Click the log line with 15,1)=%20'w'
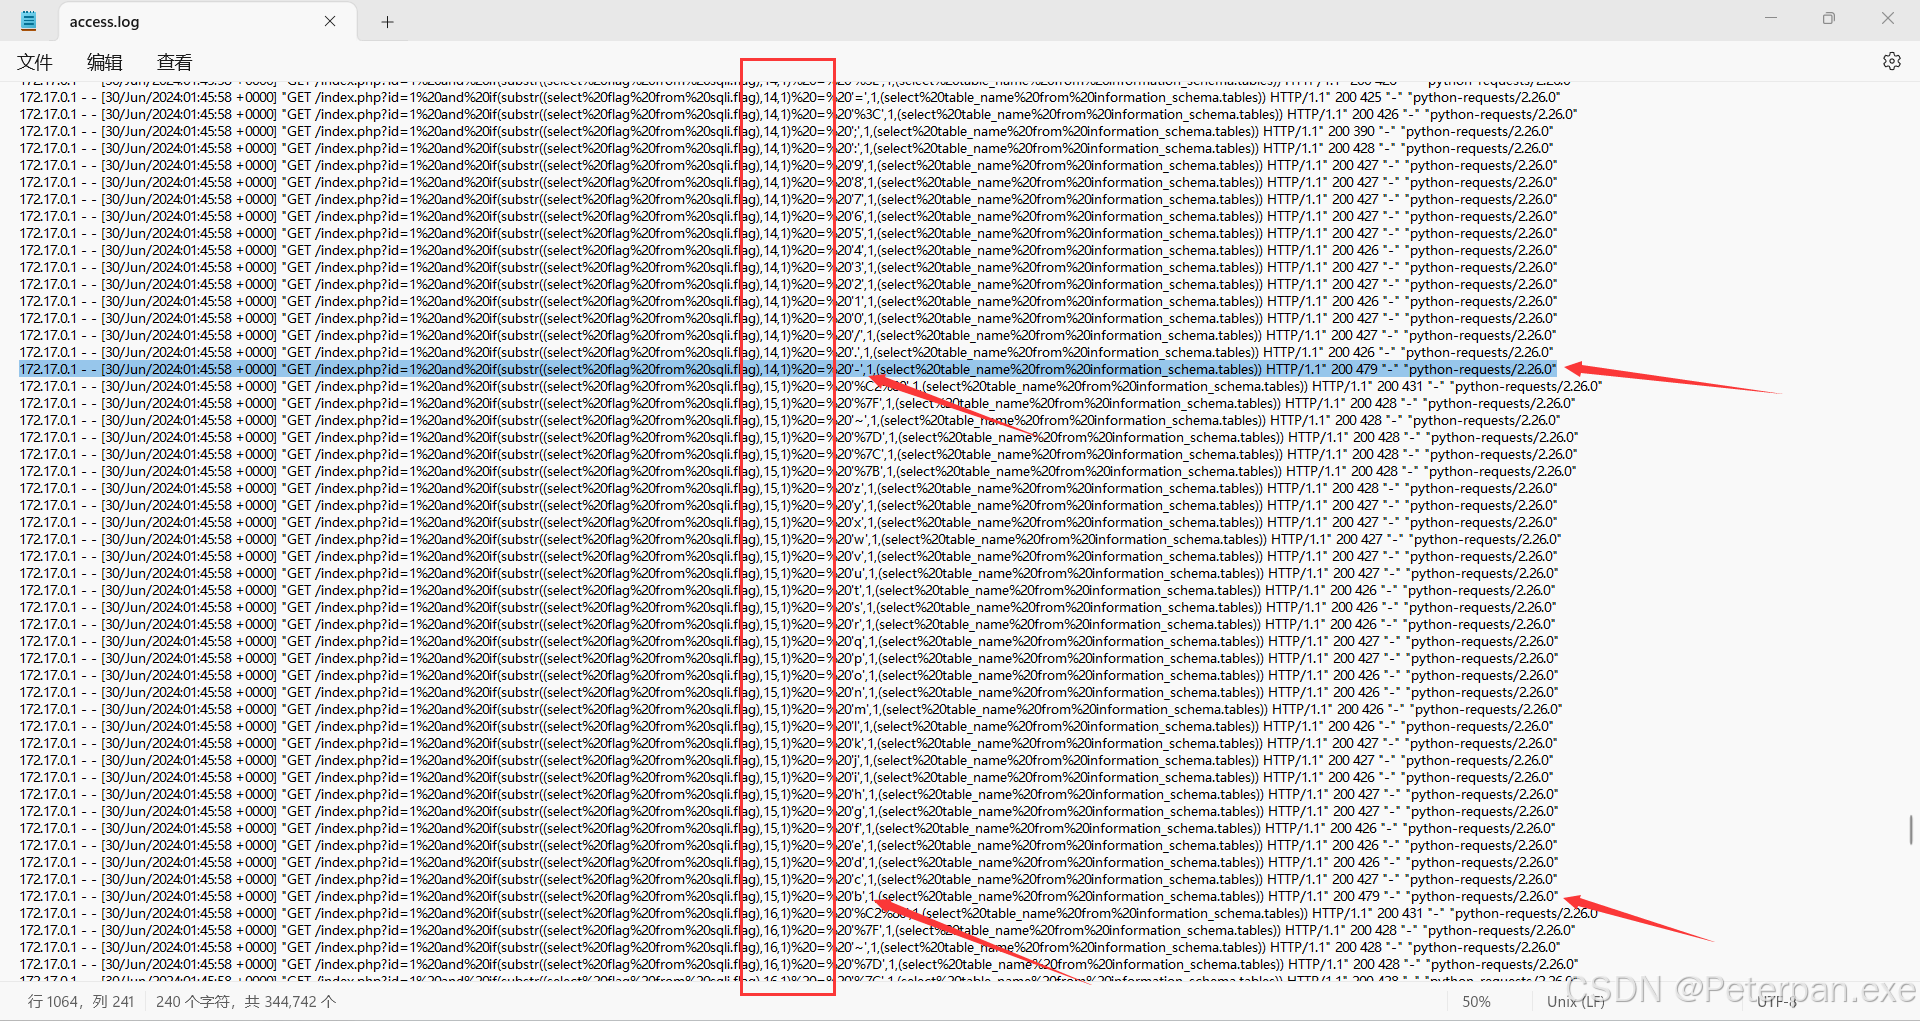 790,539
